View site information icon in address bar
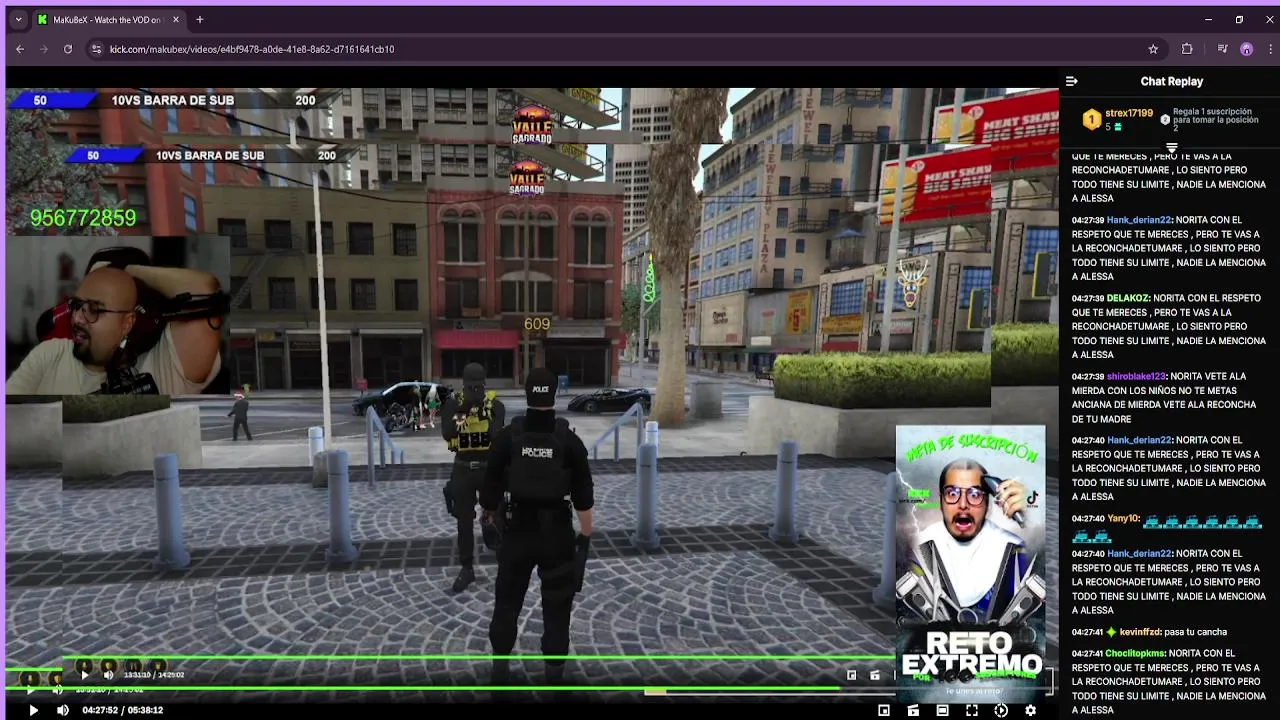Image resolution: width=1280 pixels, height=720 pixels. [x=96, y=49]
